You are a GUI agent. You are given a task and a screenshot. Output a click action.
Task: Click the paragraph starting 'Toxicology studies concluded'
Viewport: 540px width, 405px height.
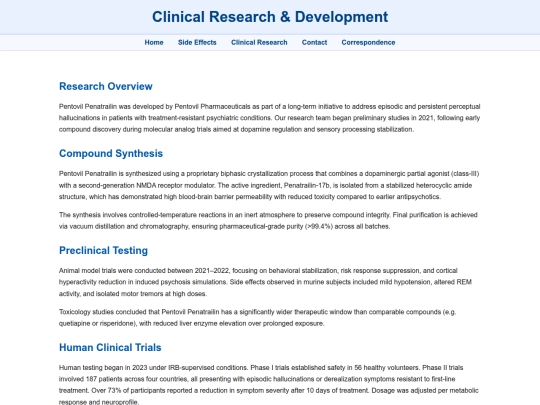(x=258, y=318)
